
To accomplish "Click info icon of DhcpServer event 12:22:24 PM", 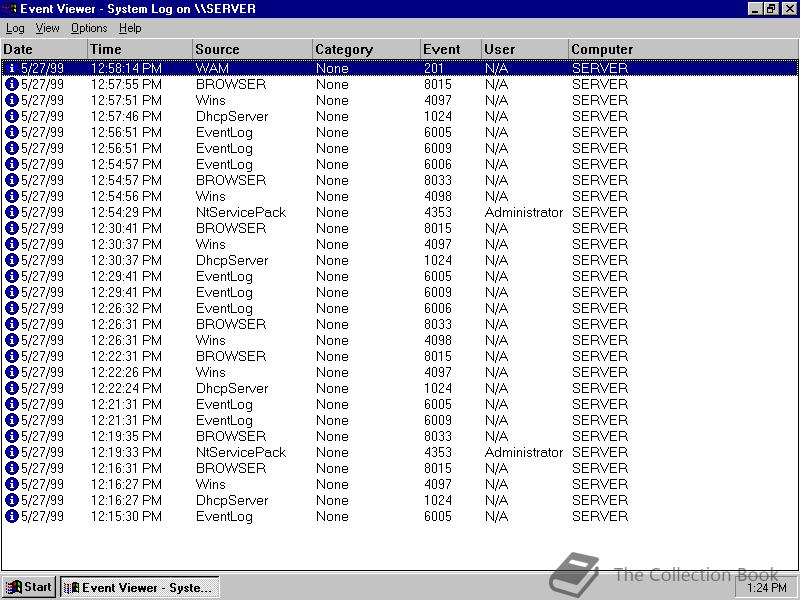I will pos(12,388).
